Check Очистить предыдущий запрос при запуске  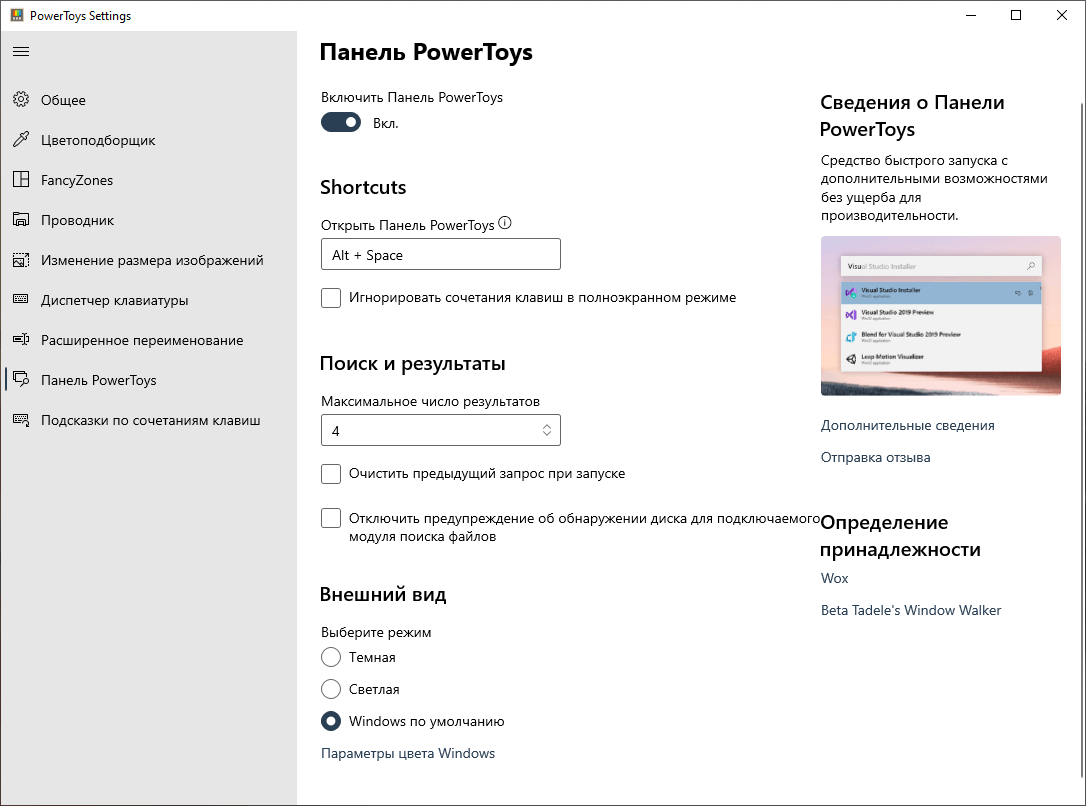(x=331, y=474)
